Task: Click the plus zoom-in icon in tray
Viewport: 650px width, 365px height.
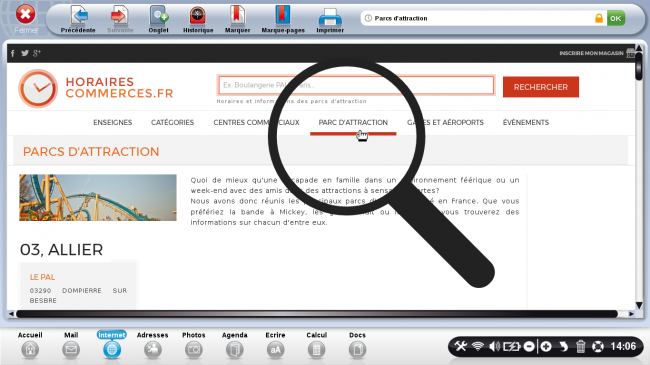Action: [546, 346]
